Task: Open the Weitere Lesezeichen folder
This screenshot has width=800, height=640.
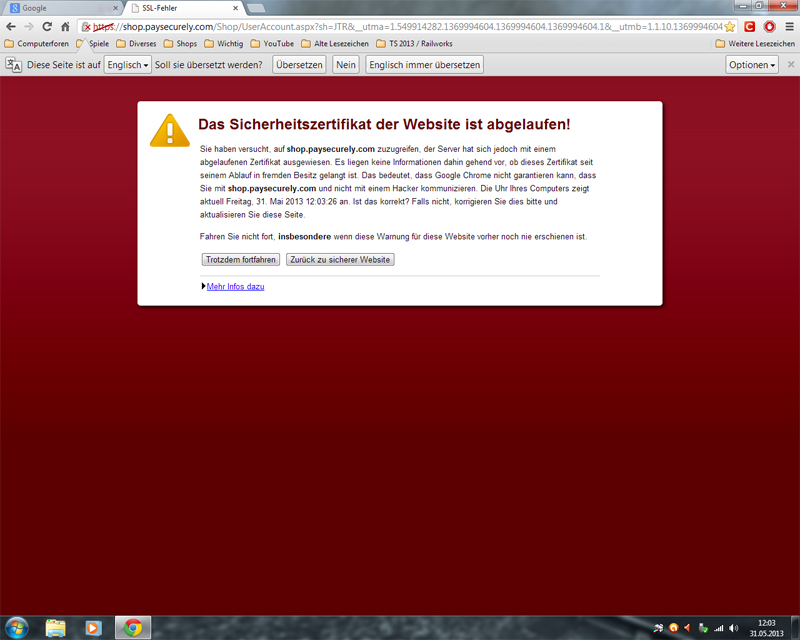Action: pos(755,44)
